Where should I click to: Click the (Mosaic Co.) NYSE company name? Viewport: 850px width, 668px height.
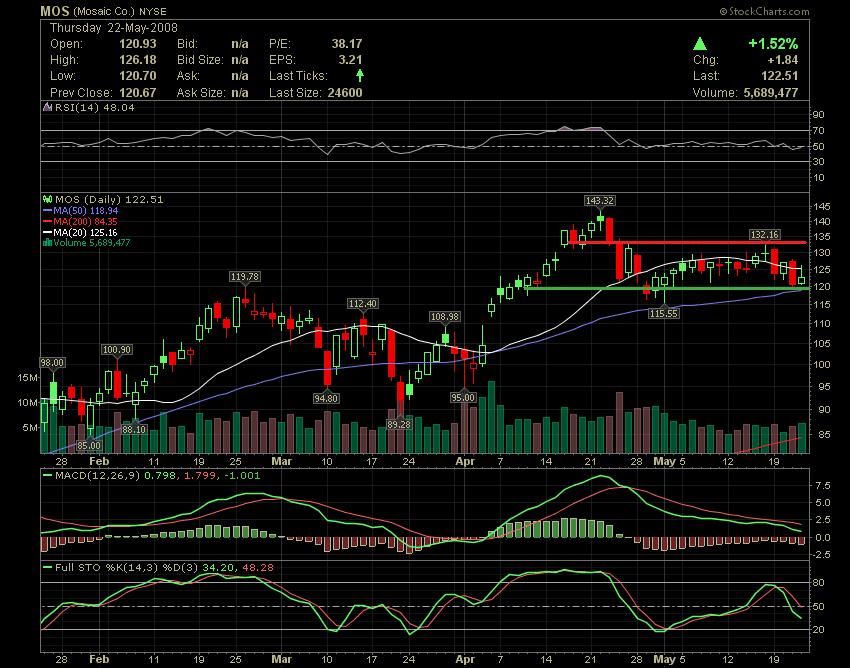coord(119,11)
